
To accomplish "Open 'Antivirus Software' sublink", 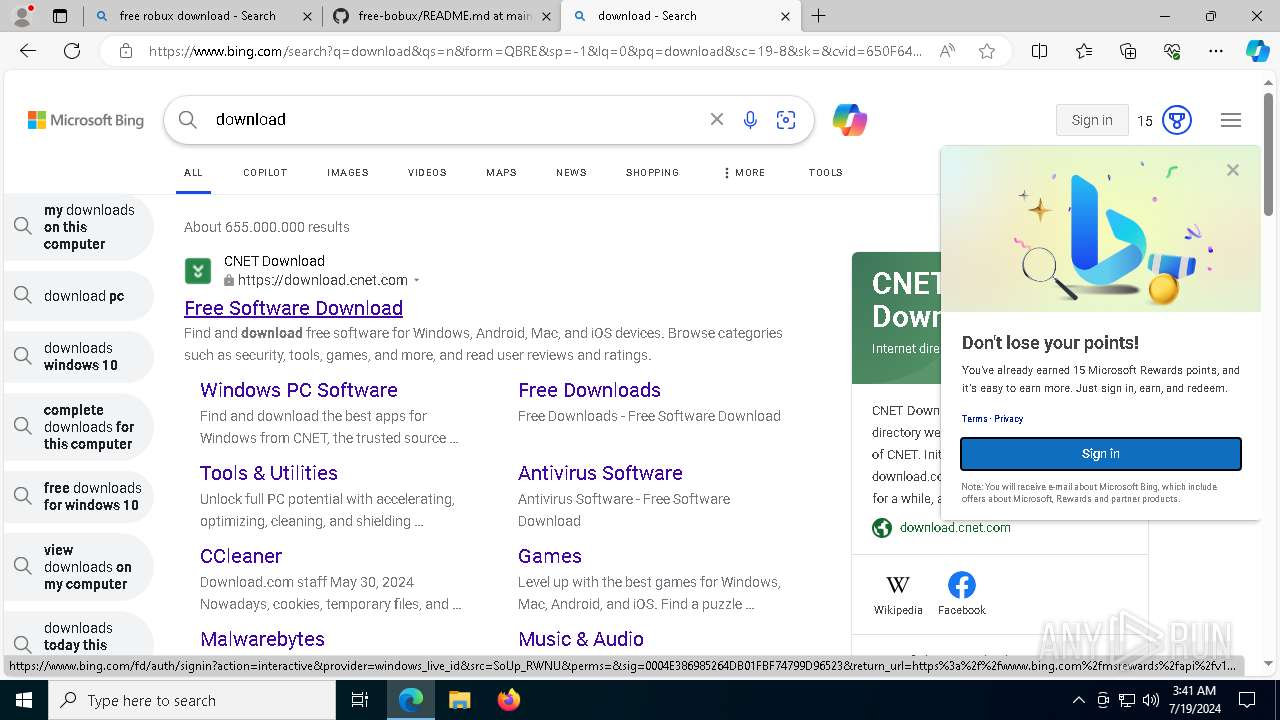I will click(600, 473).
